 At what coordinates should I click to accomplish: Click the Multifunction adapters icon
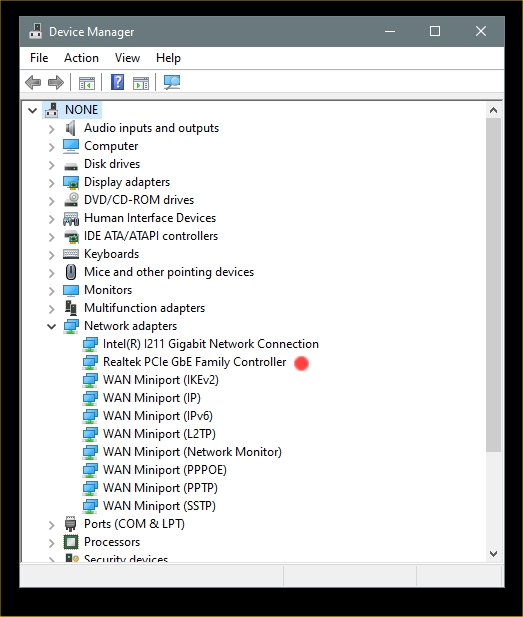click(71, 308)
